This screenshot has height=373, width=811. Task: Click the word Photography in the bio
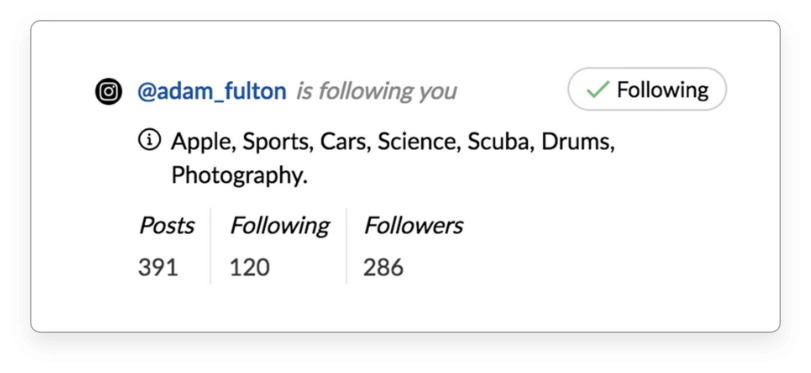pos(239,176)
